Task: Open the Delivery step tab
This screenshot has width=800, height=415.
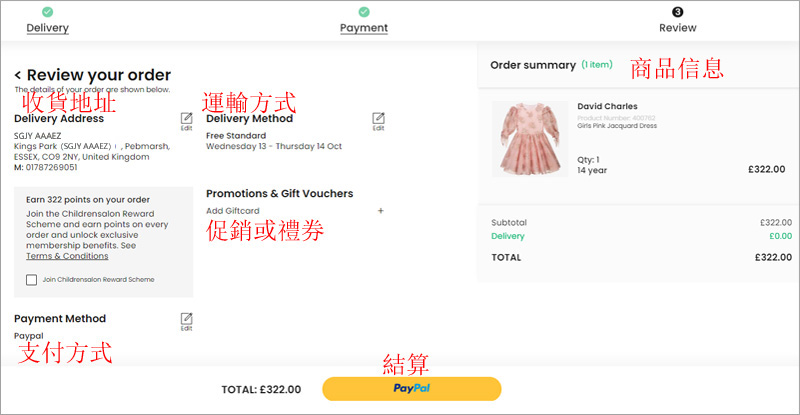Action: (47, 28)
